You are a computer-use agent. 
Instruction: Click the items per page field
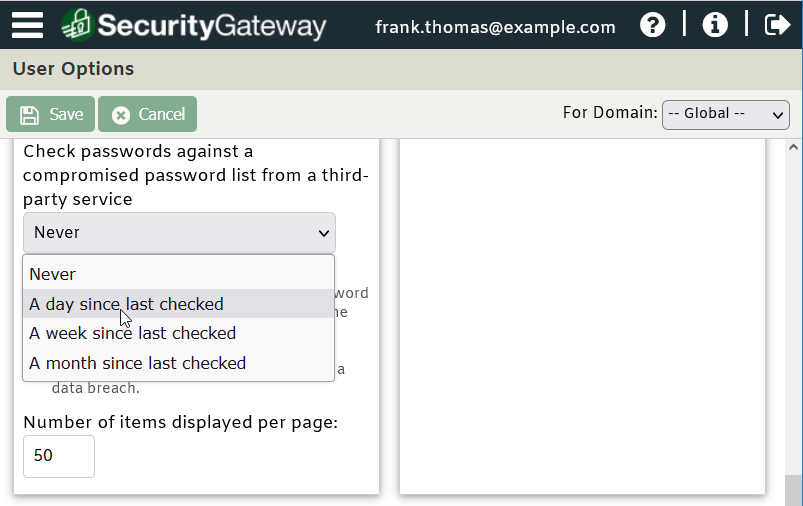59,456
